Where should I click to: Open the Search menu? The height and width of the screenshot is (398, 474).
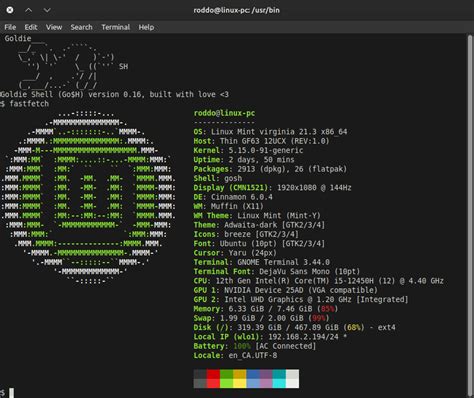coord(81,27)
